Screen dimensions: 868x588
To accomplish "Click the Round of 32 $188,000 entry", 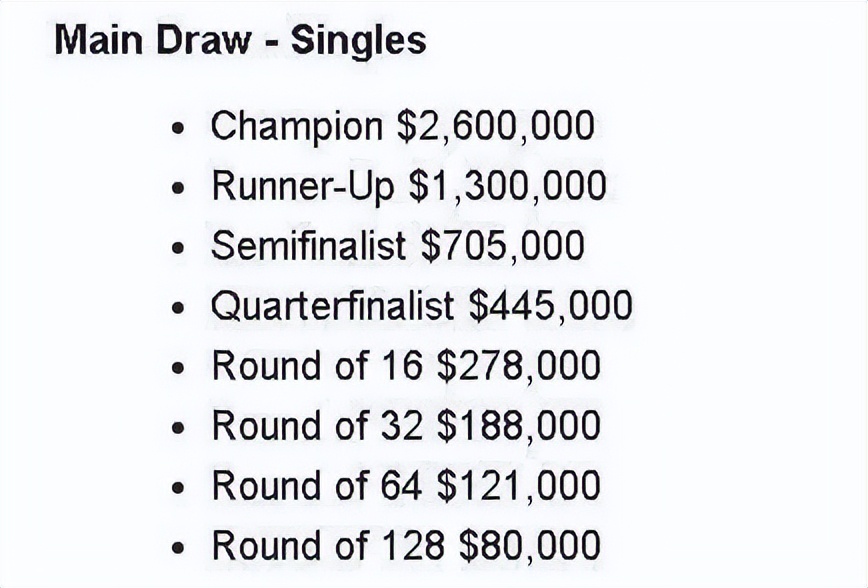I will (x=406, y=426).
